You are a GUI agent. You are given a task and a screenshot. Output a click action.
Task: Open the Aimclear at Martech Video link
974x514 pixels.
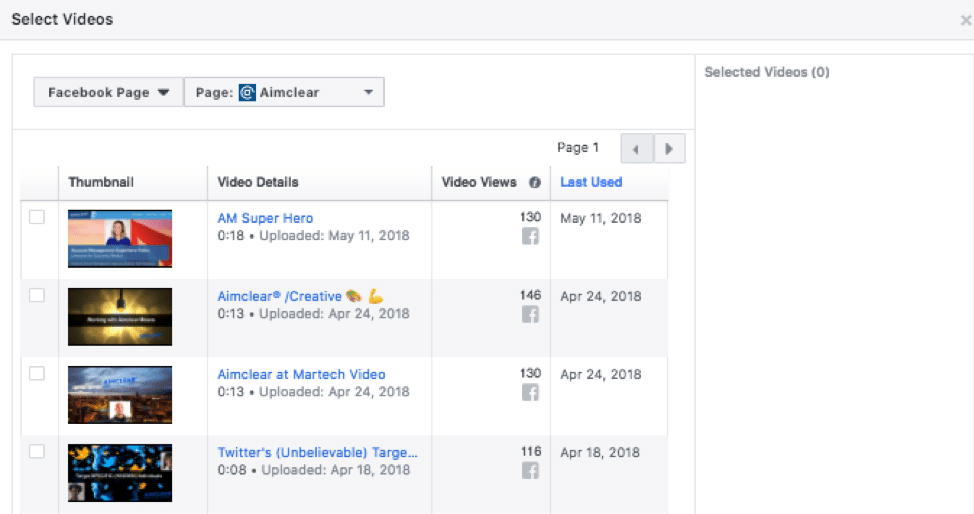point(301,374)
